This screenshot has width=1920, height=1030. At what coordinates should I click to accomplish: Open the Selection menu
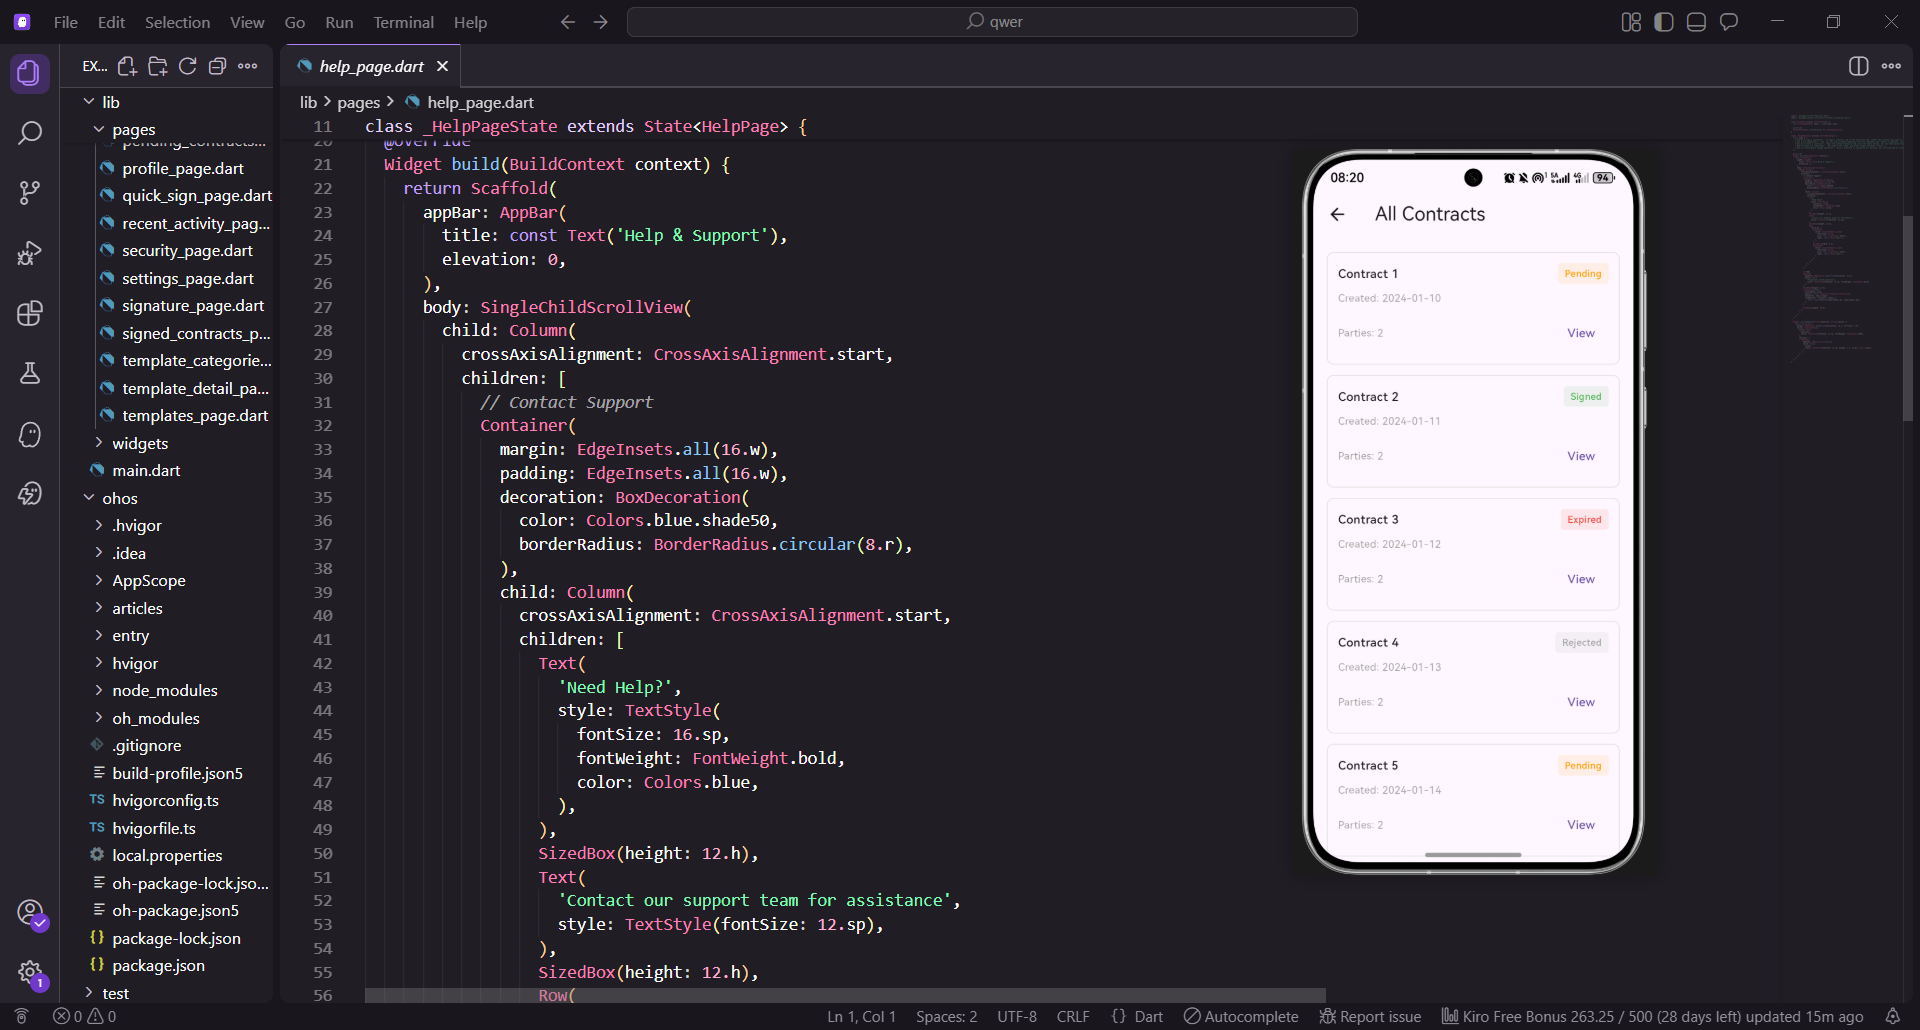click(x=177, y=22)
